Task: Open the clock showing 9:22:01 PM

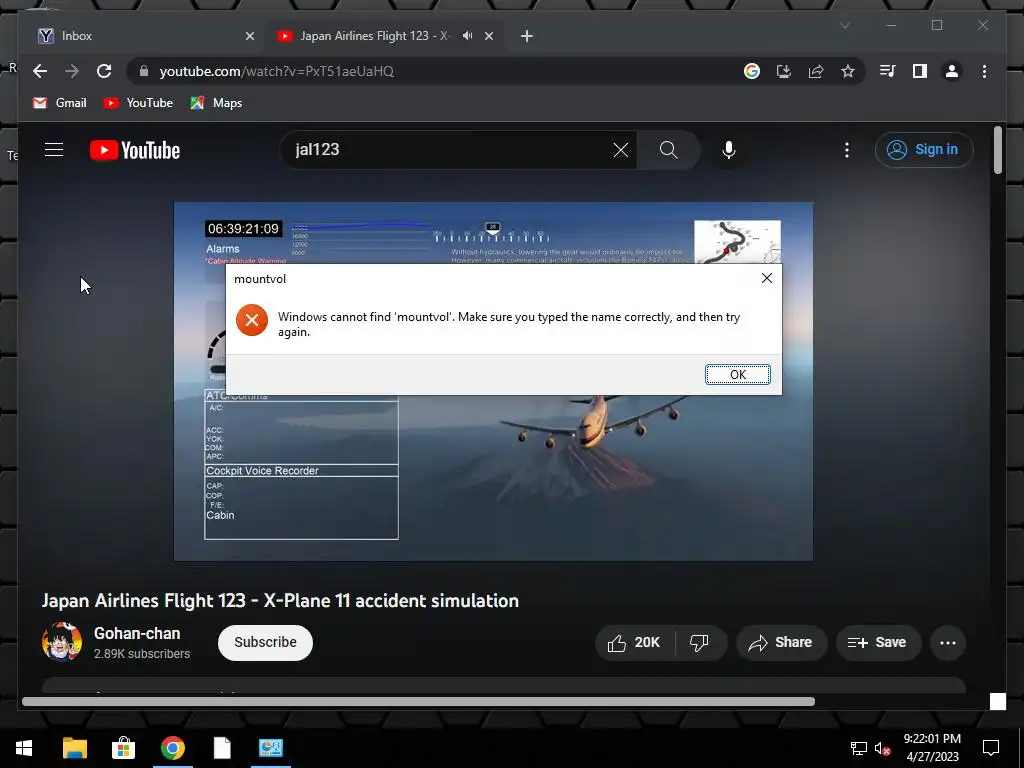Action: tap(932, 748)
